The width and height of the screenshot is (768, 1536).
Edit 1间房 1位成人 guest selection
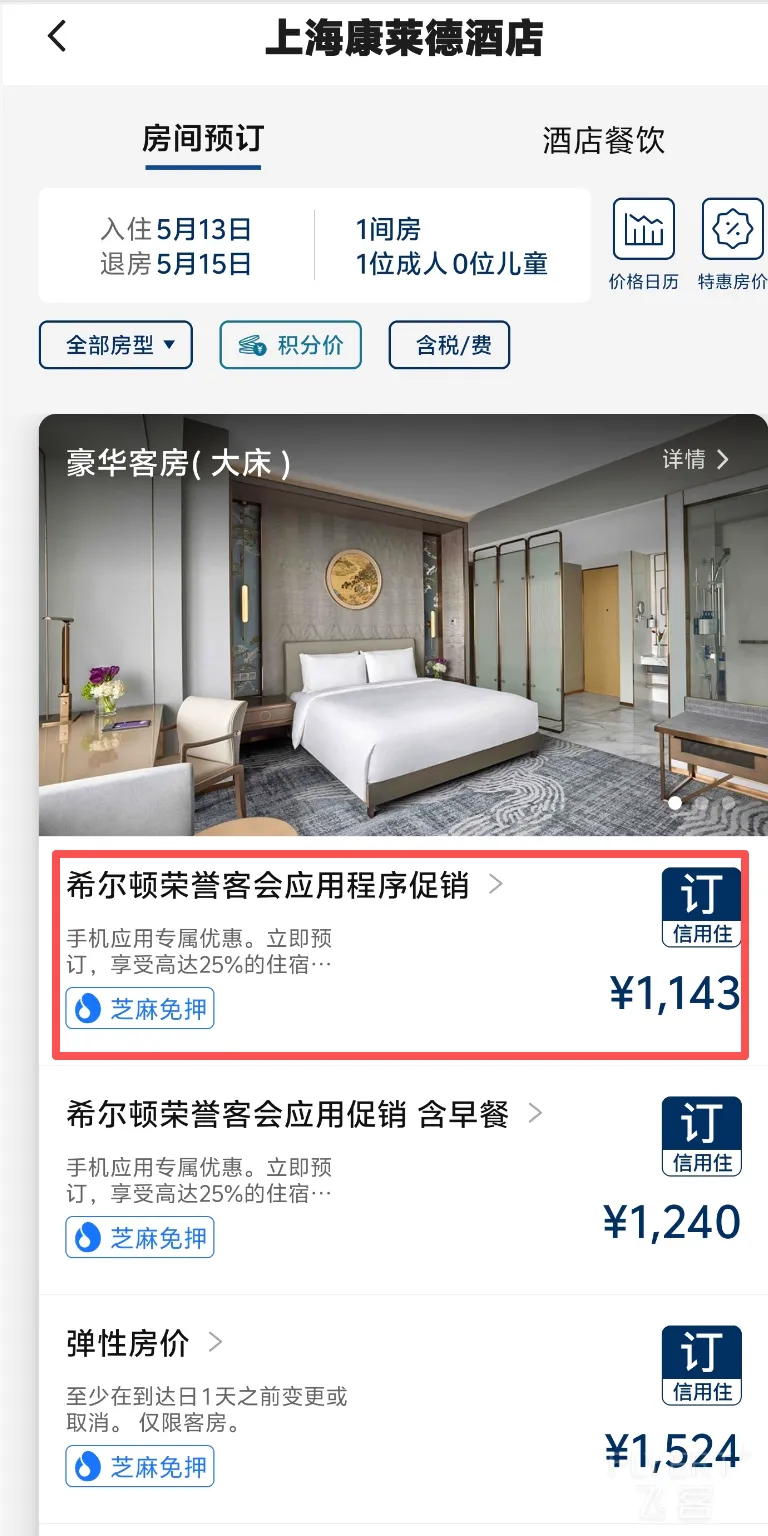[x=451, y=246]
